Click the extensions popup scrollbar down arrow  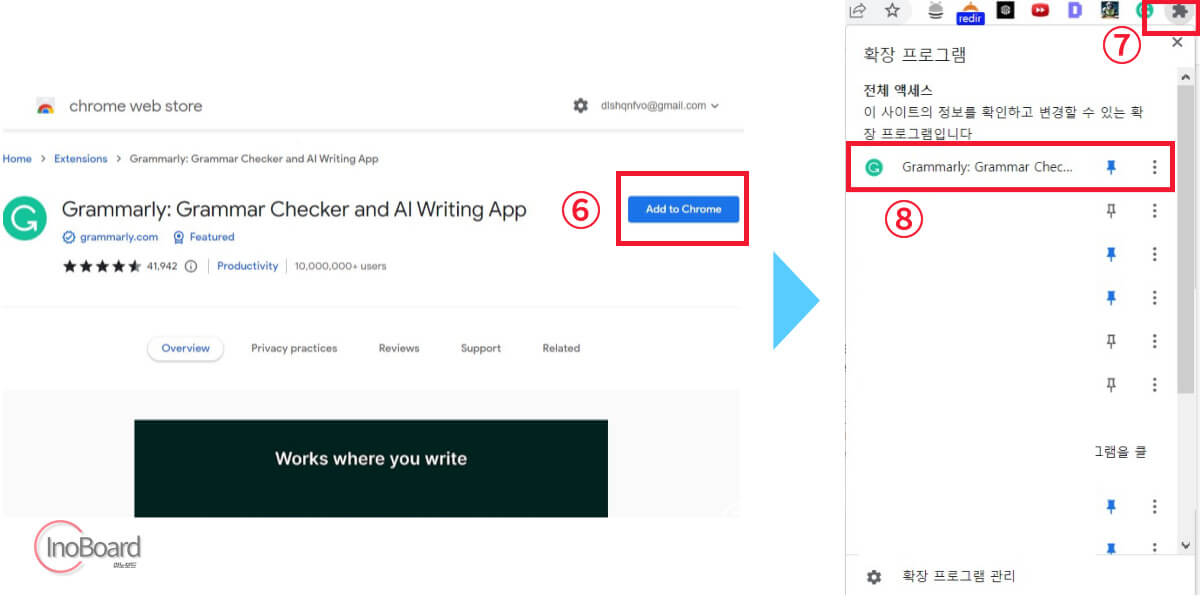1186,545
